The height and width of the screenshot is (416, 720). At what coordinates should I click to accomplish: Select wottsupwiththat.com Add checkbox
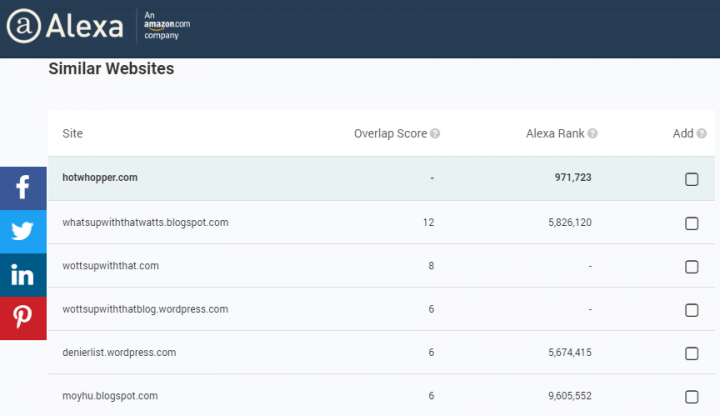click(x=691, y=267)
